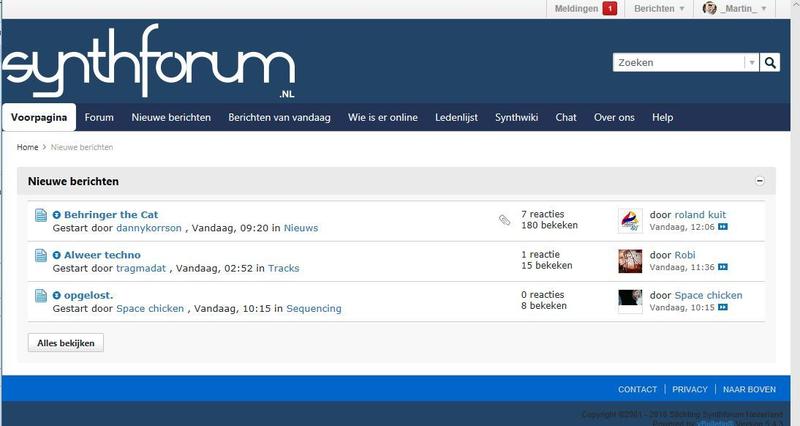Image resolution: width=800 pixels, height=426 pixels.
Task: Click the CONTACT footer link
Action: (x=637, y=389)
